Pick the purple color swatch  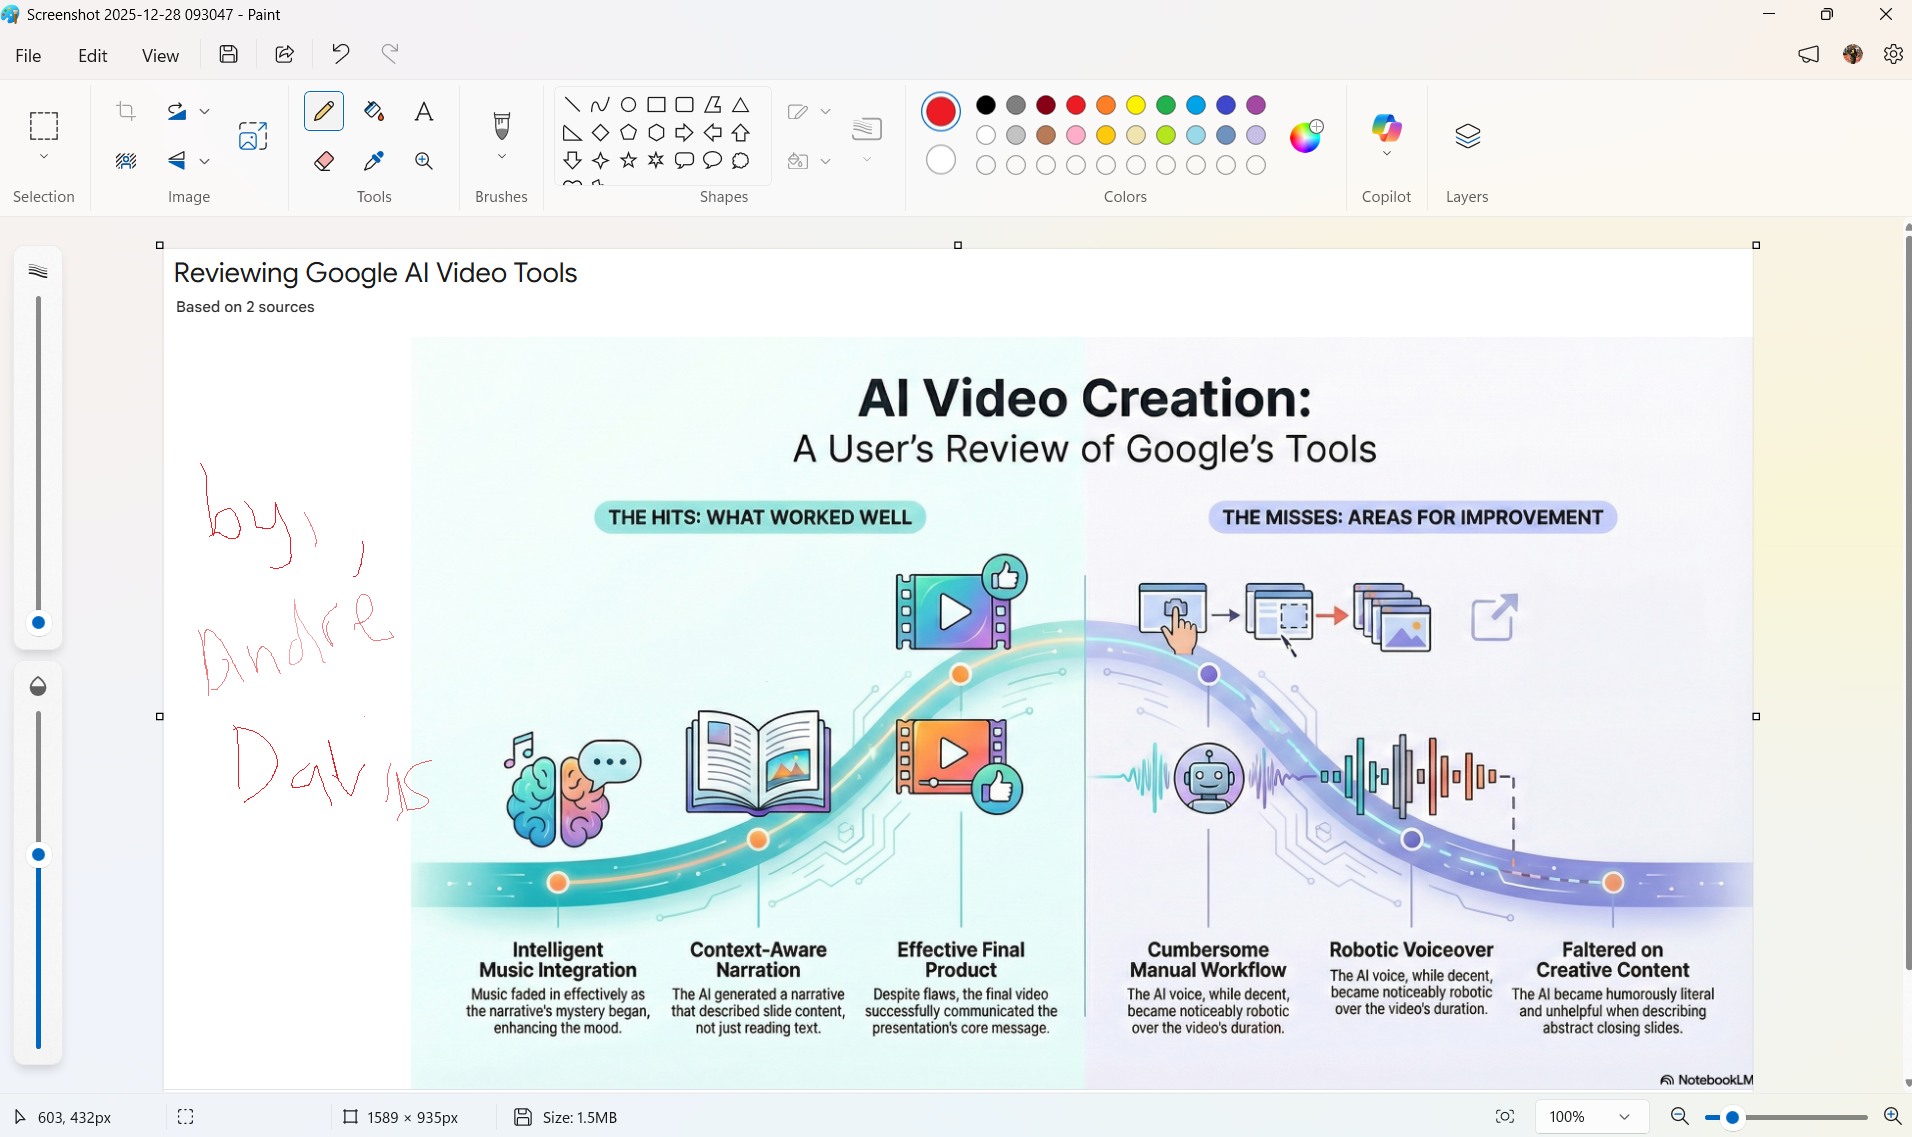pyautogui.click(x=1256, y=105)
